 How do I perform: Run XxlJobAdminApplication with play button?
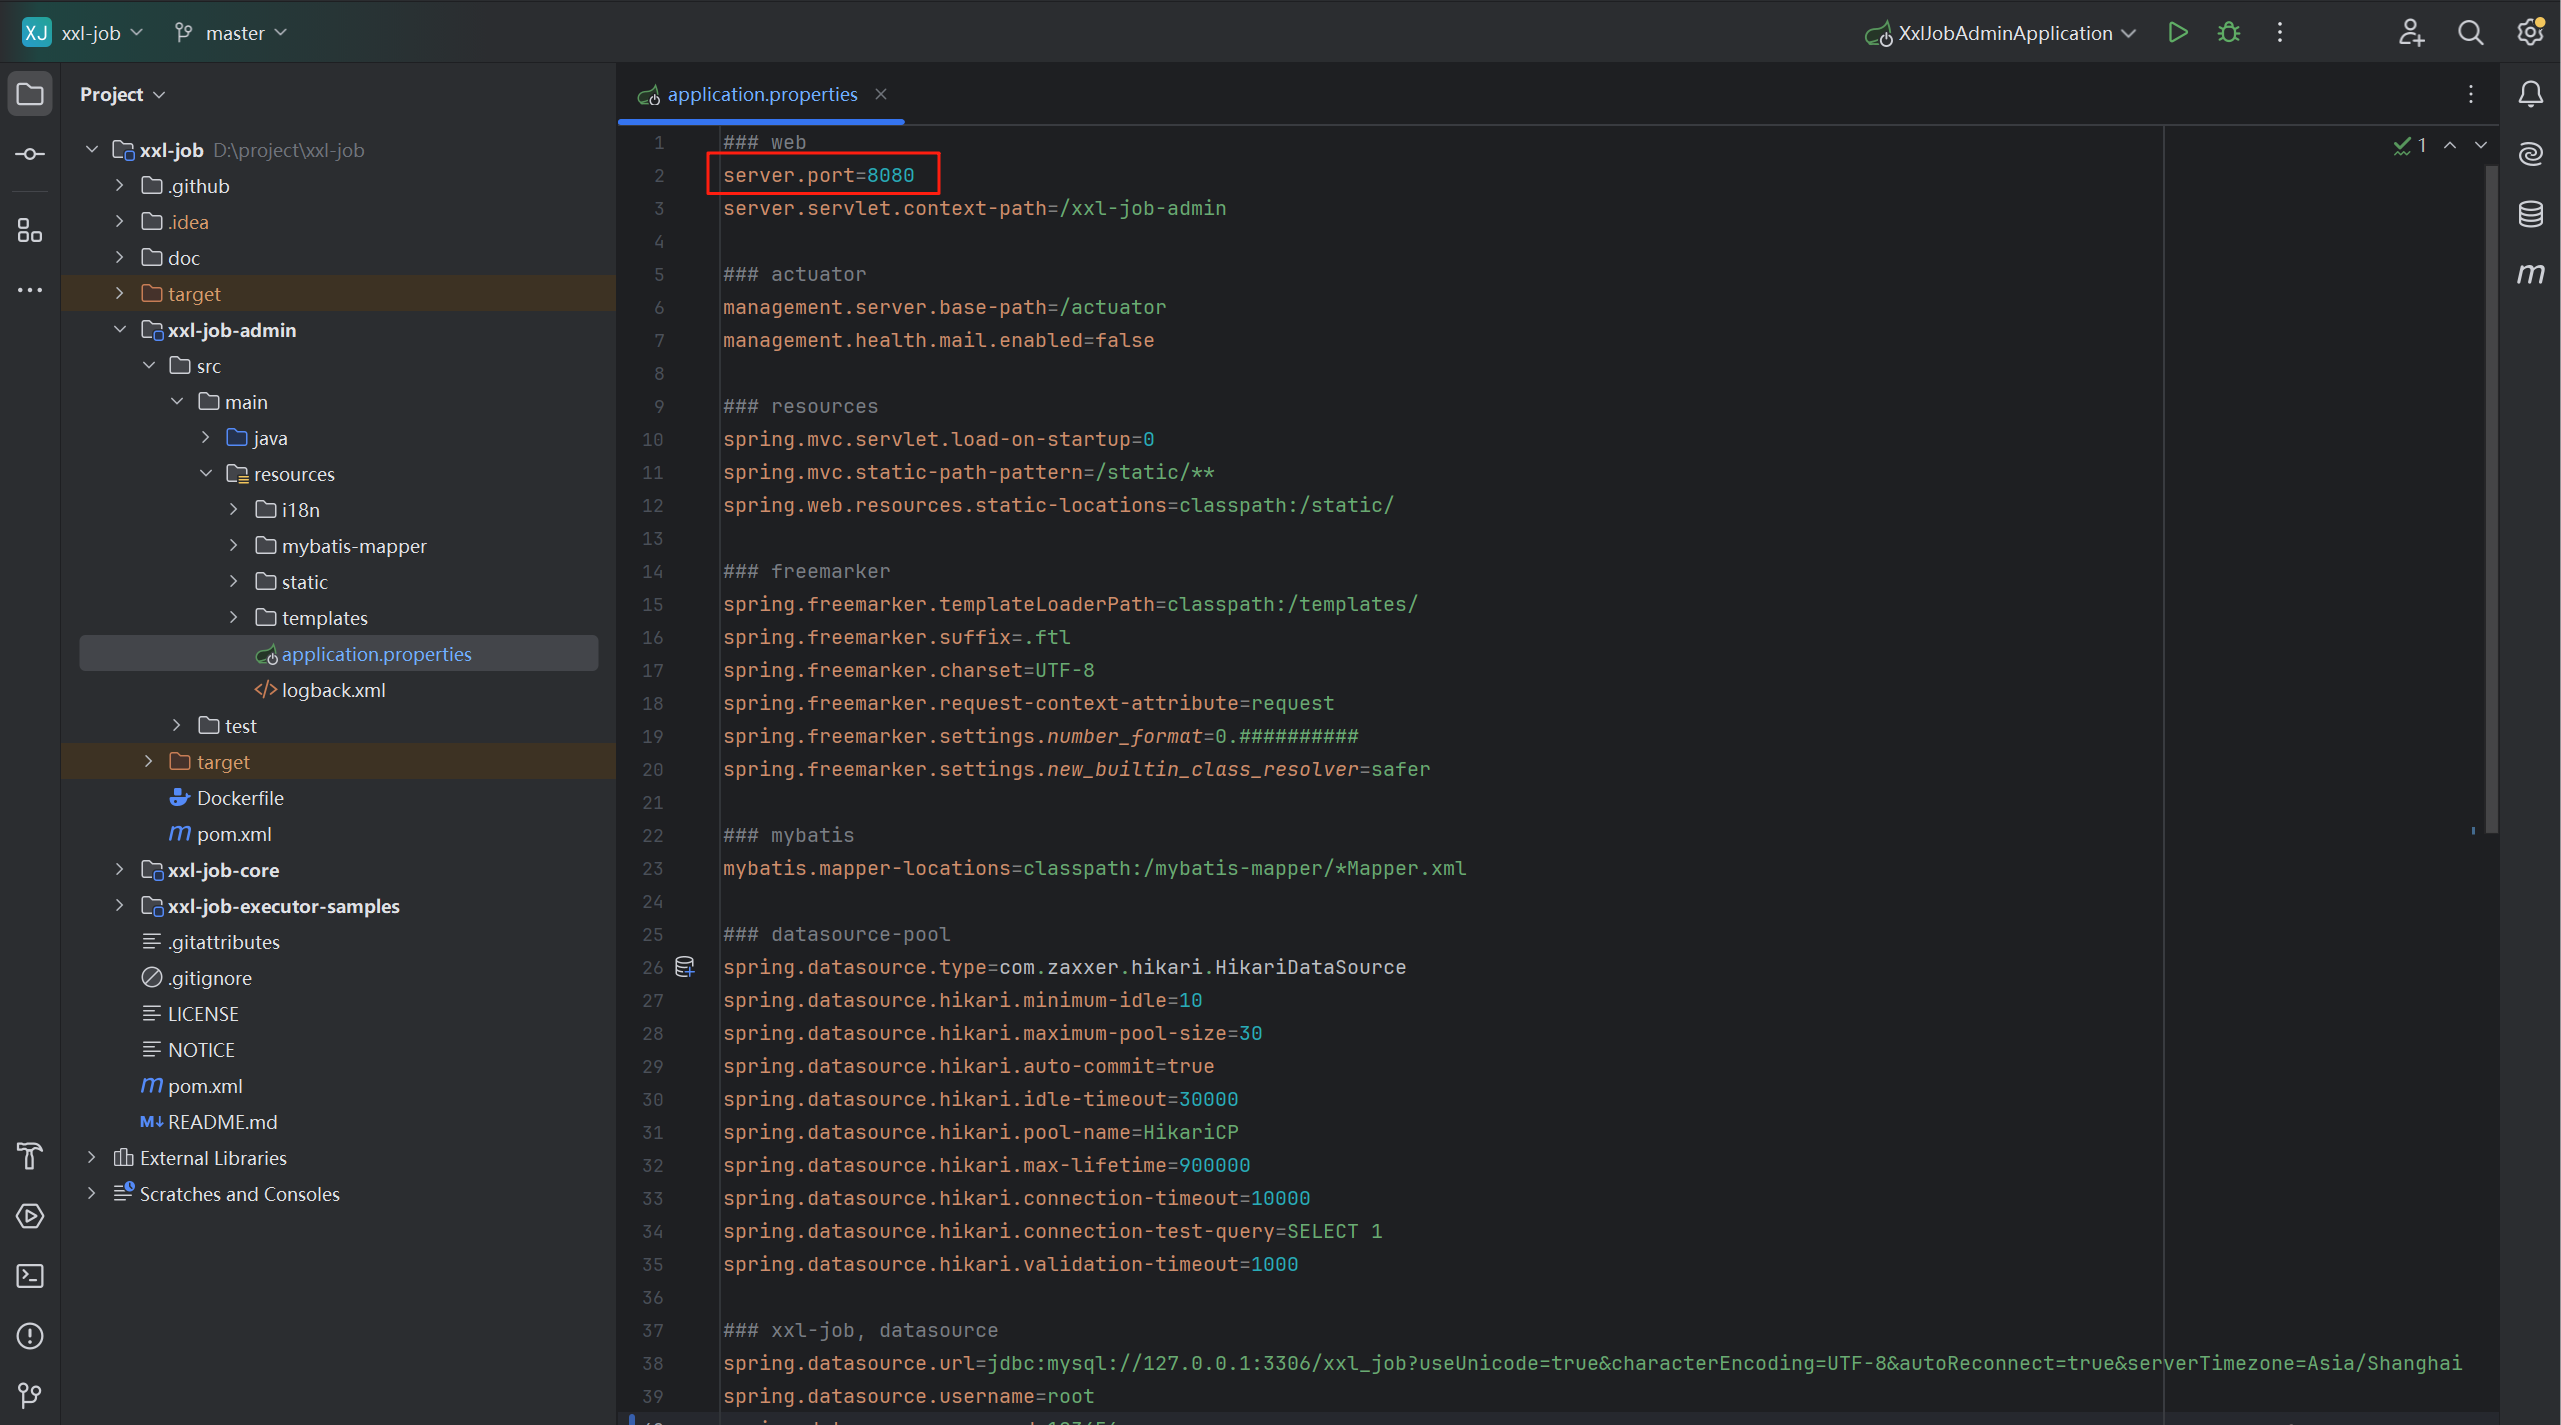(x=2178, y=33)
